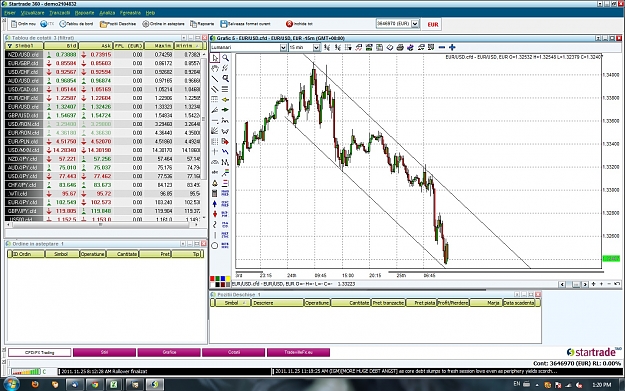Pick the green color swatch below chart toolbox
The width and height of the screenshot is (625, 391).
click(218, 279)
